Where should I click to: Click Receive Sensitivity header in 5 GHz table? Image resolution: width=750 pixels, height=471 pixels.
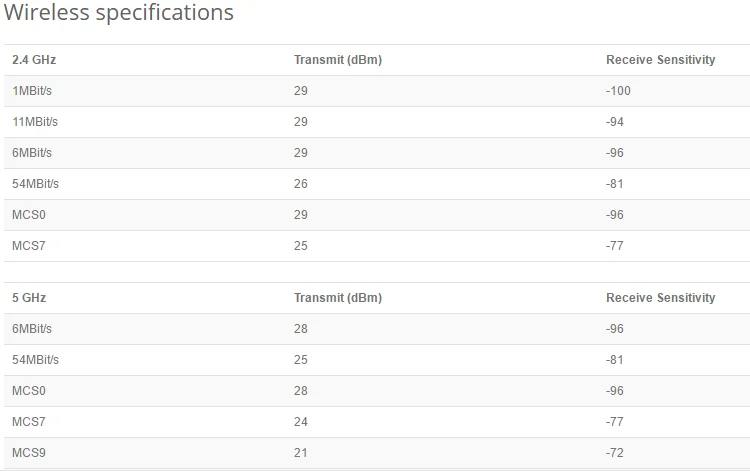click(x=660, y=298)
